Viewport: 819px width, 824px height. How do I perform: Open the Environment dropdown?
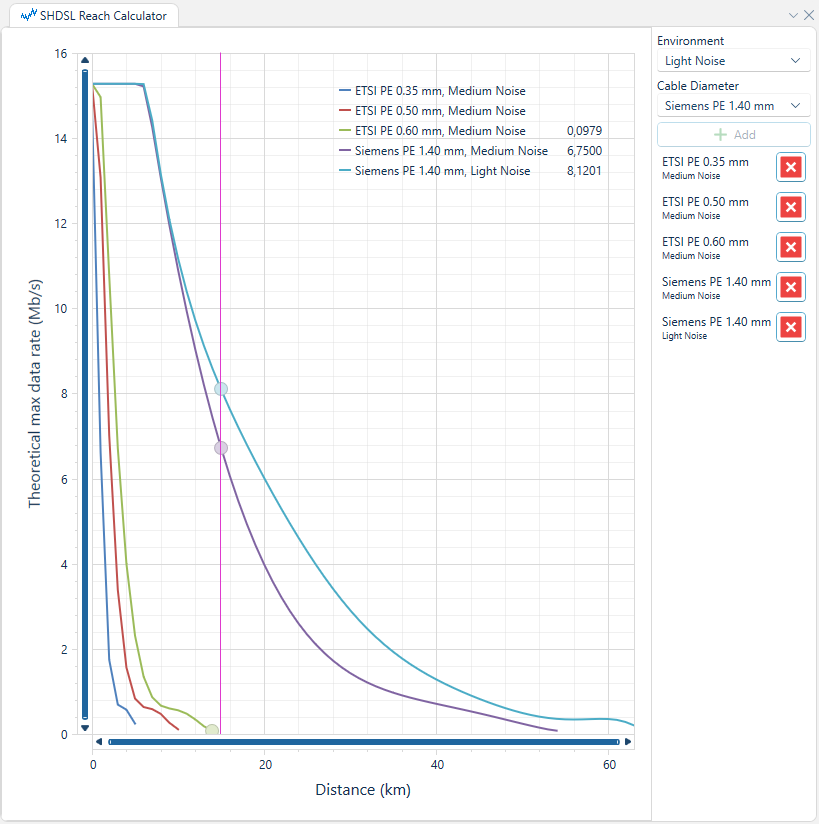(733, 61)
